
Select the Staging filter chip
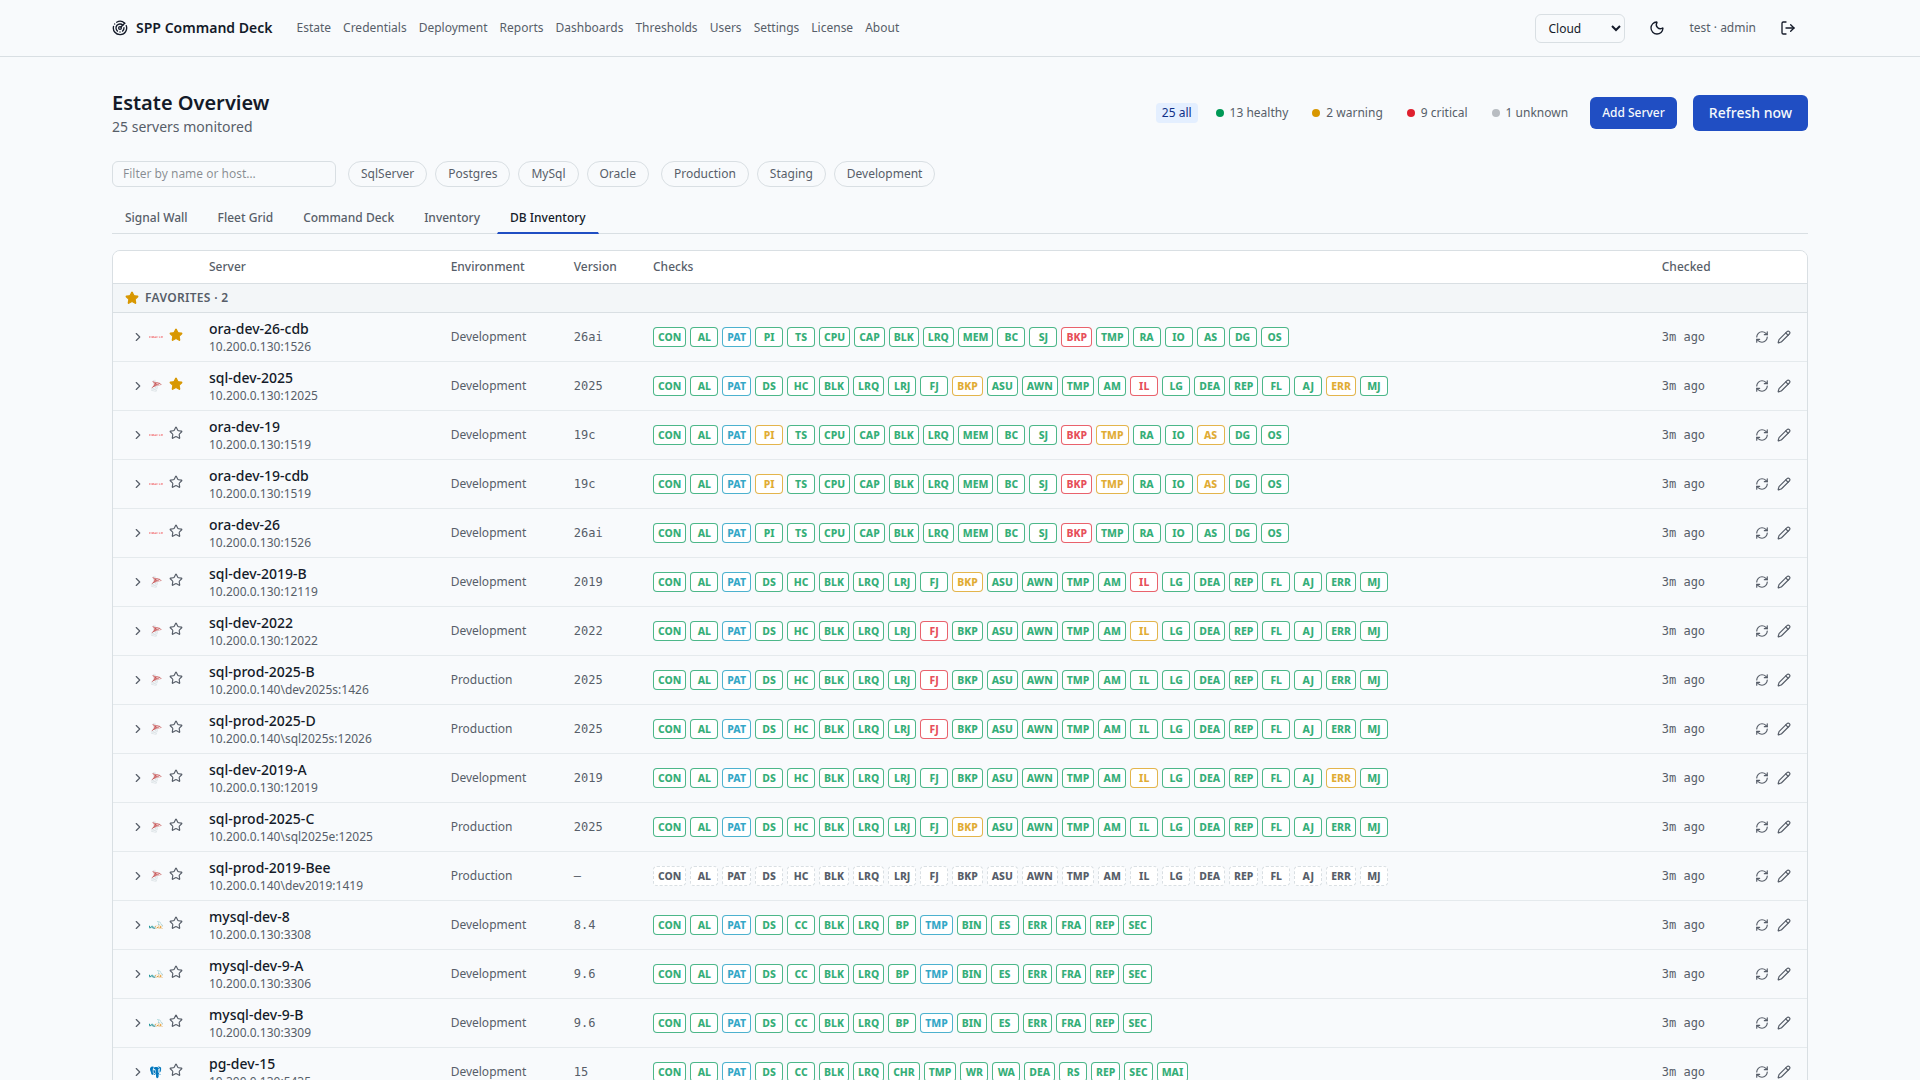coord(791,174)
